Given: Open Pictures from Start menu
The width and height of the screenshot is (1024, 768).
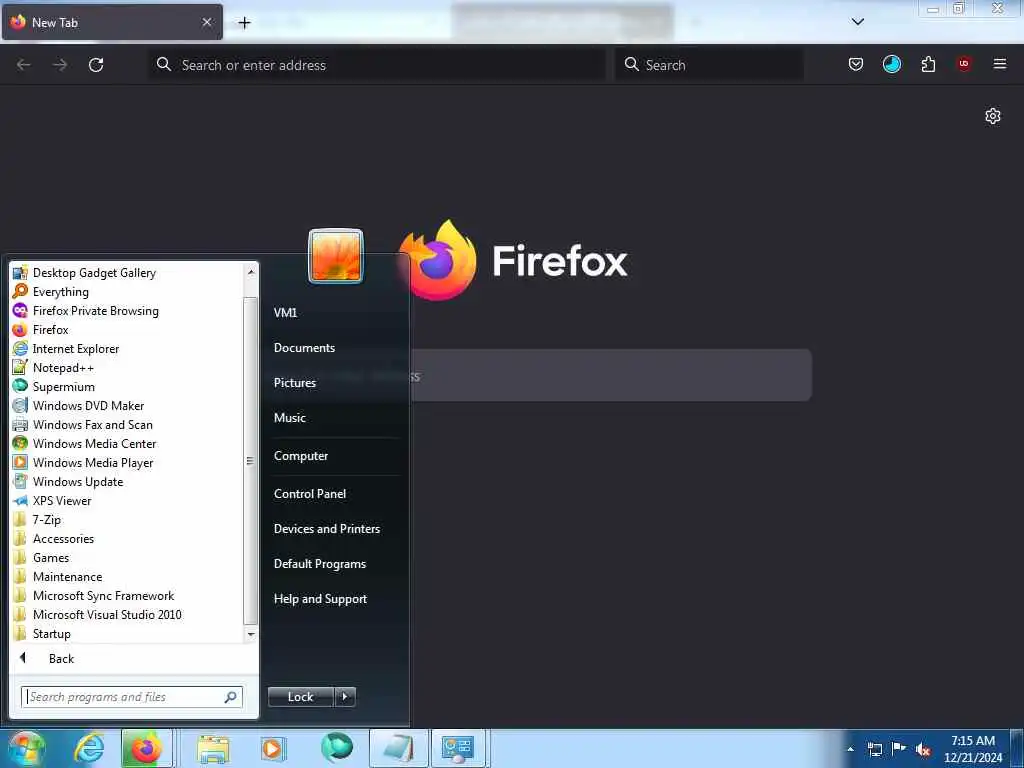Looking at the screenshot, I should coord(295,383).
